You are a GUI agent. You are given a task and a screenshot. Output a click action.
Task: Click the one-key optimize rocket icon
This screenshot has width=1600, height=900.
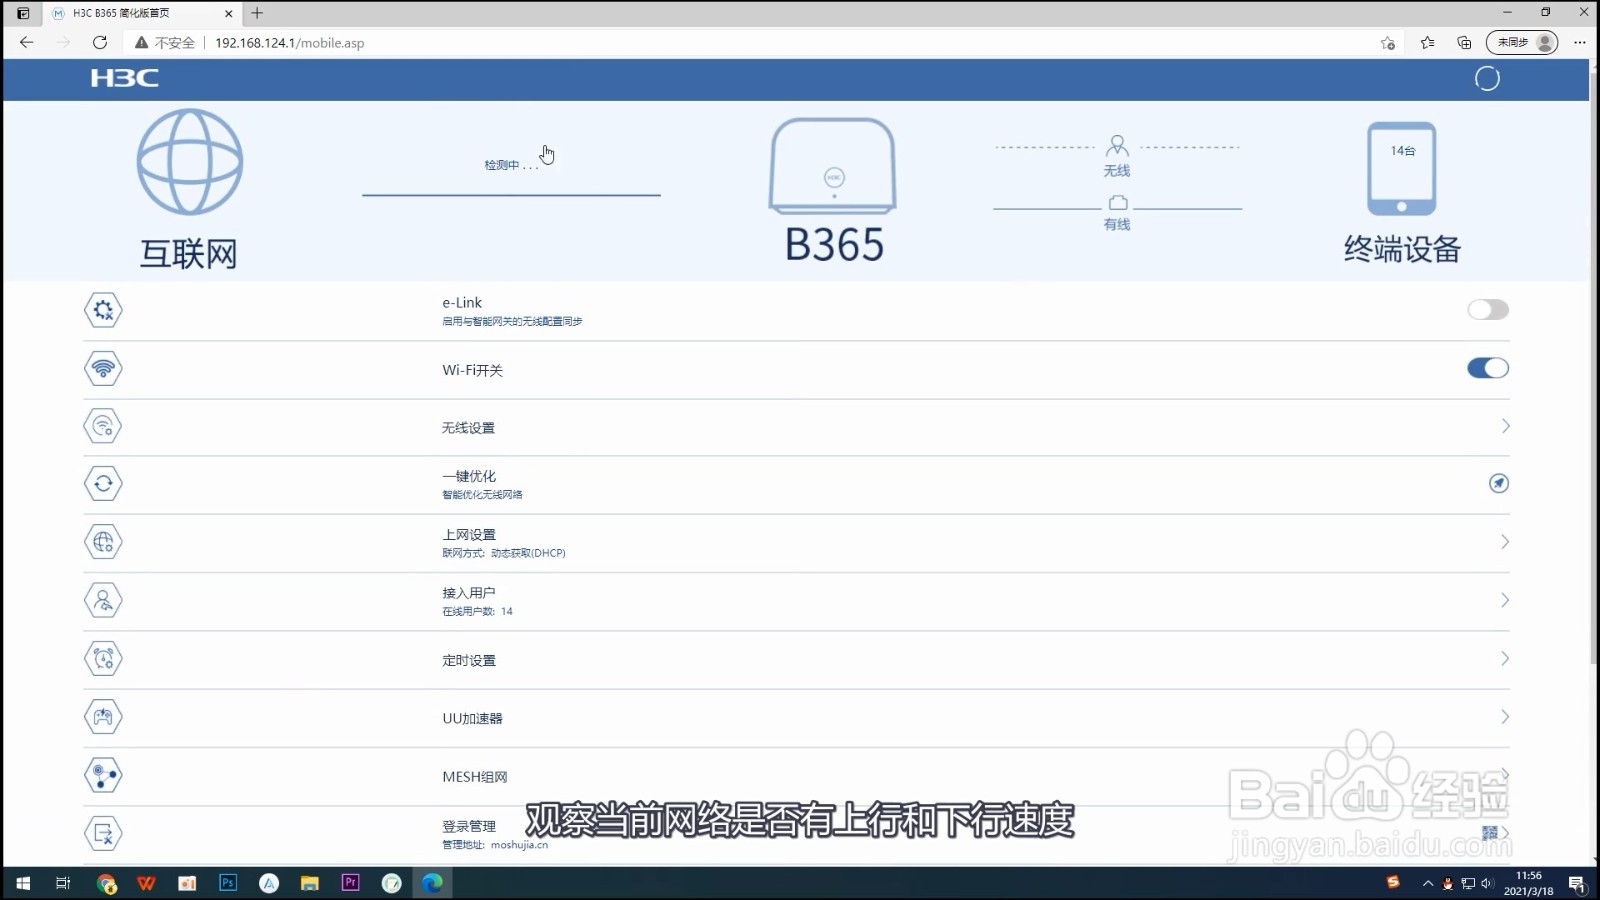(1498, 483)
